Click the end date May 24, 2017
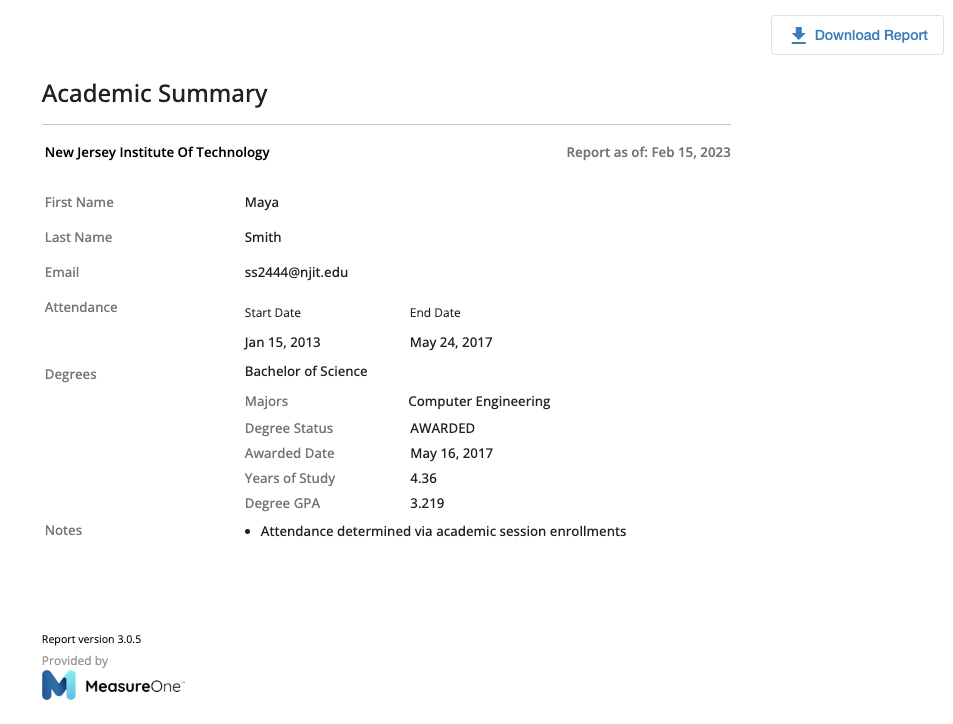This screenshot has width=953, height=724. point(451,342)
